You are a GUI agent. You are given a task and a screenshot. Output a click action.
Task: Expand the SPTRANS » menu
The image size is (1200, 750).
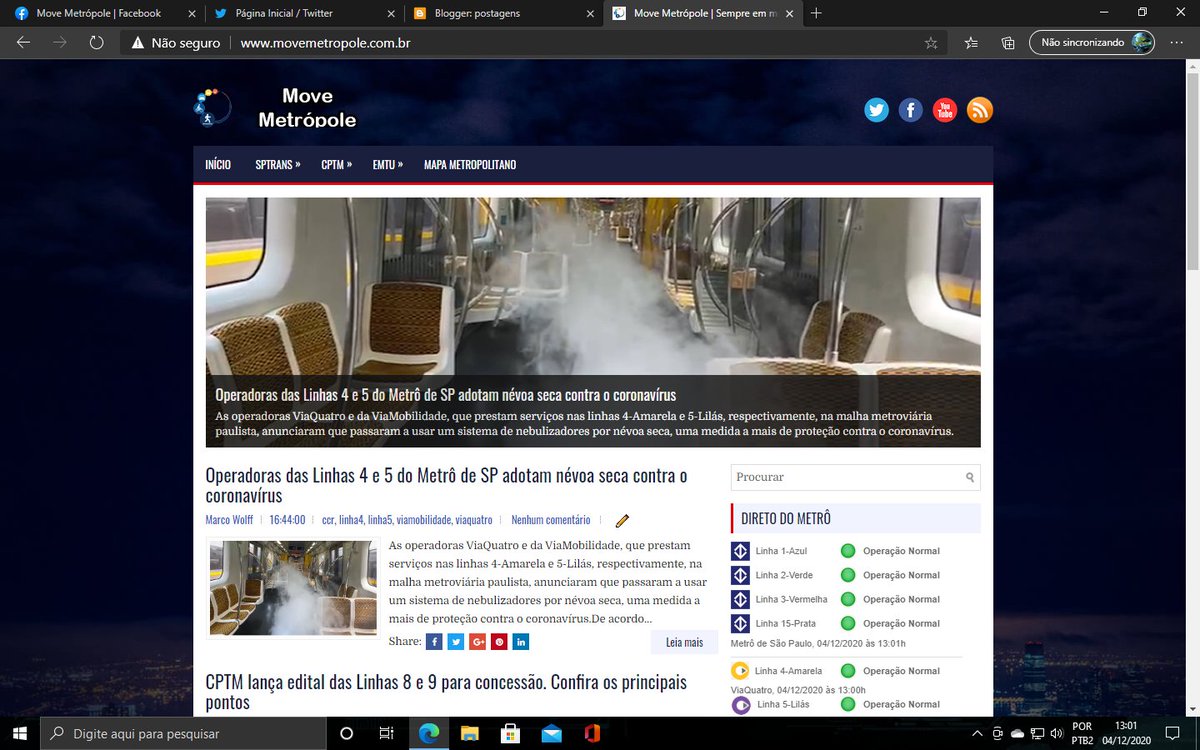278,165
